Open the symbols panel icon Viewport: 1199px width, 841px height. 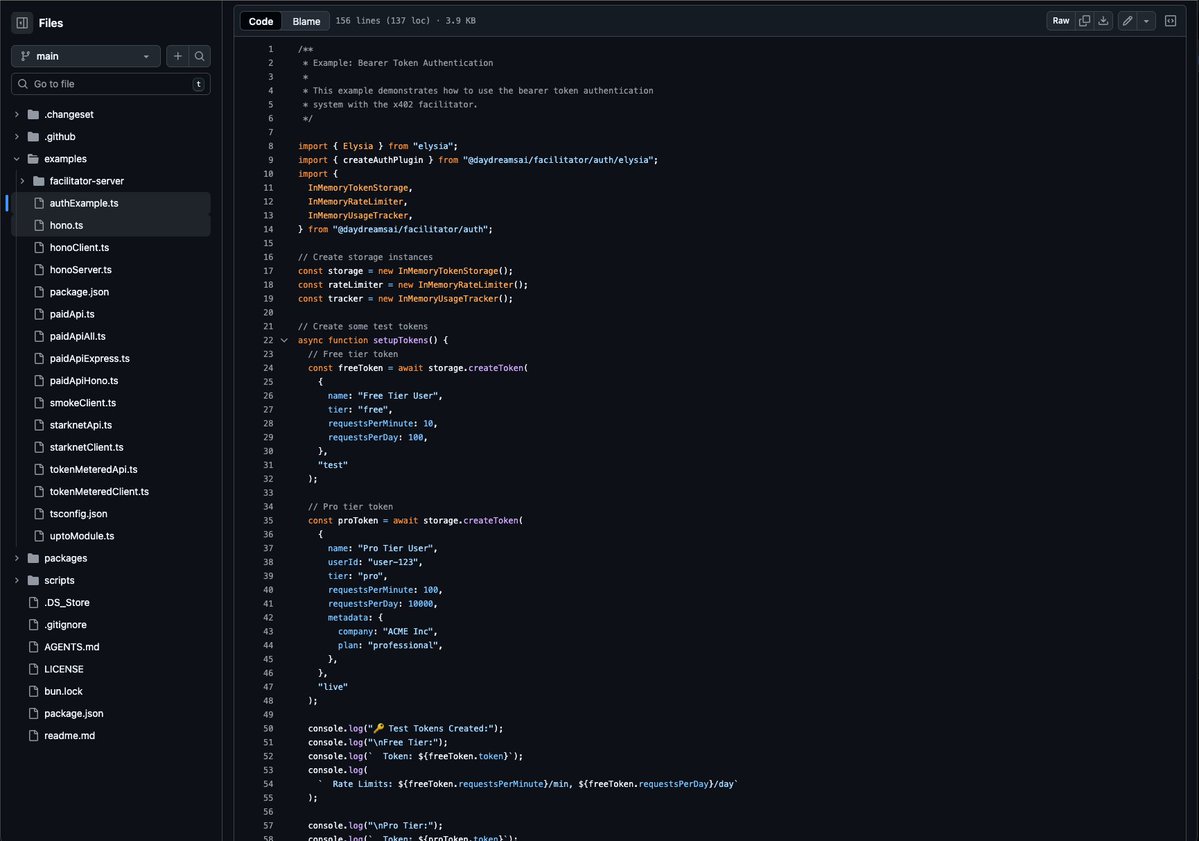(x=1171, y=21)
